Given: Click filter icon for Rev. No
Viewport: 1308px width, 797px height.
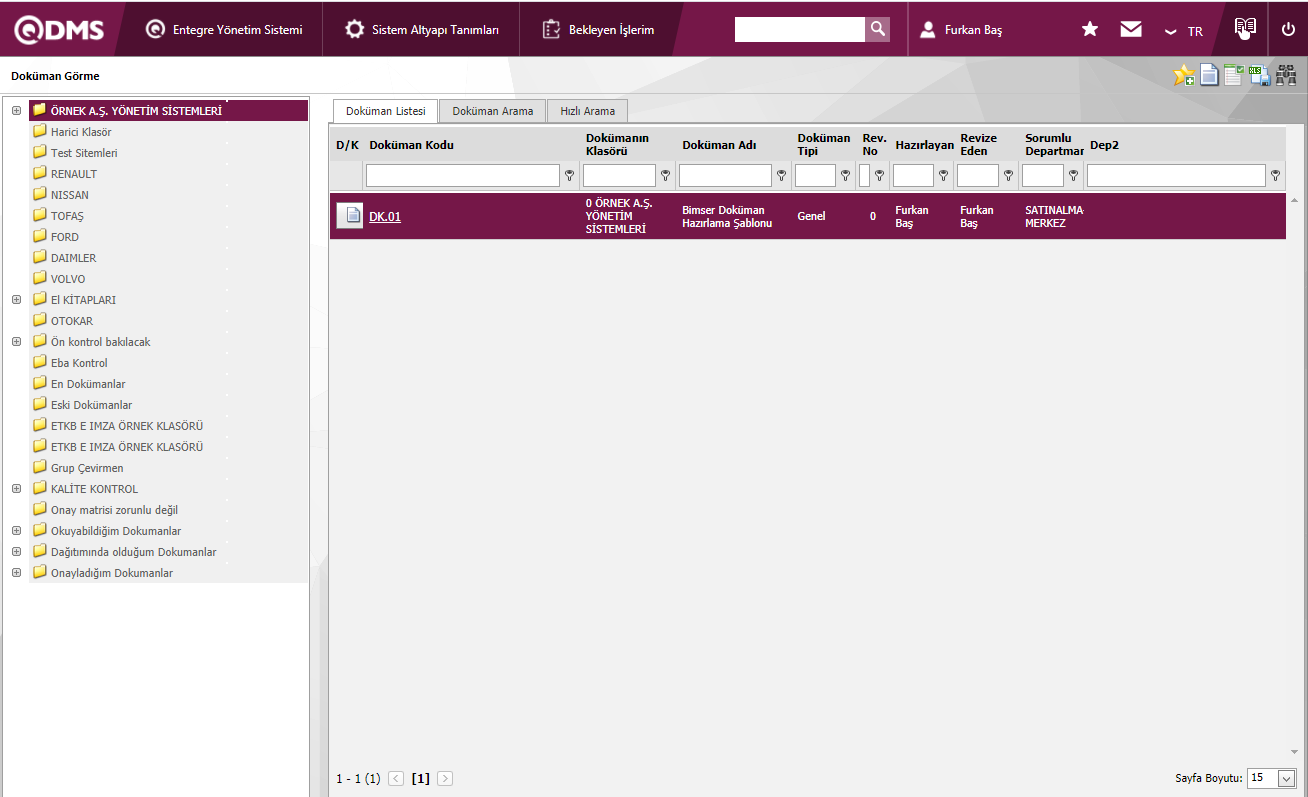Looking at the screenshot, I should click(x=880, y=176).
